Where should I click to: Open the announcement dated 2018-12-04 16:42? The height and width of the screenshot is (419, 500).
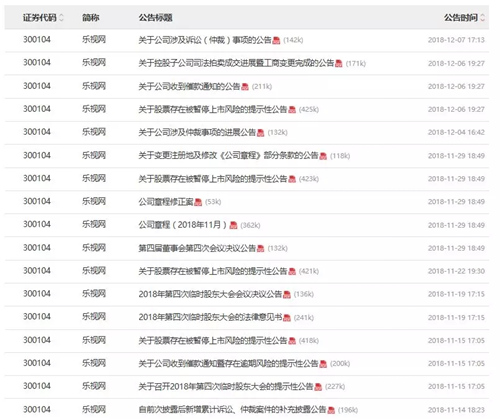tap(197, 133)
